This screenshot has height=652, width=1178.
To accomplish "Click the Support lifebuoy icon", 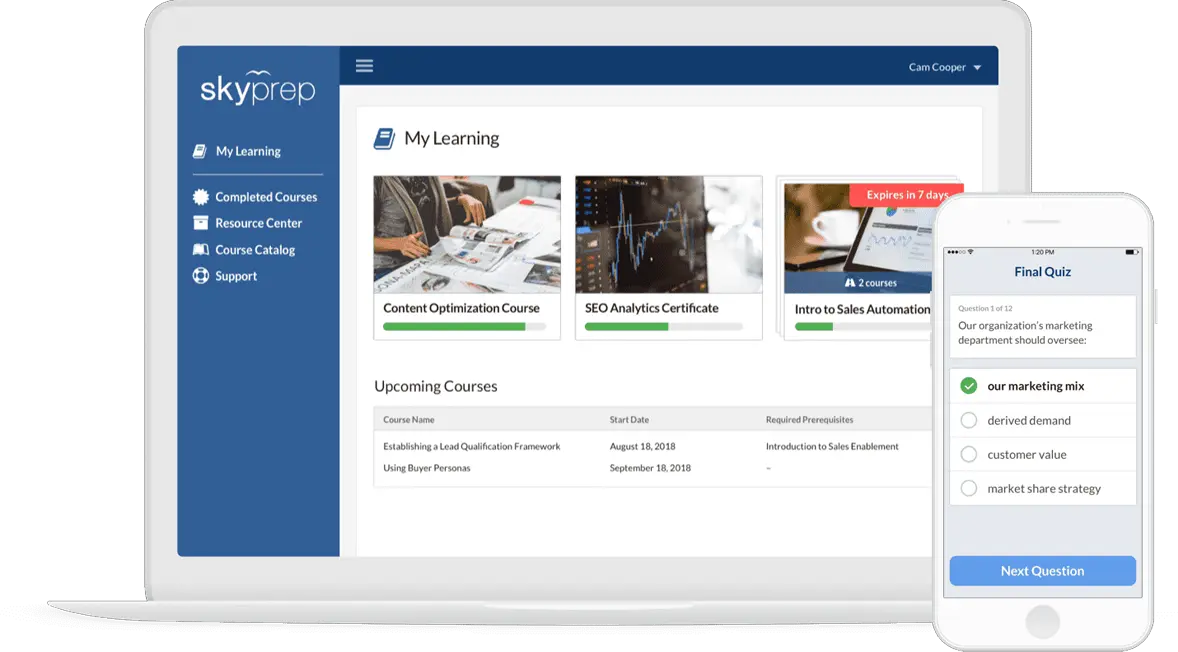I will pyautogui.click(x=201, y=276).
